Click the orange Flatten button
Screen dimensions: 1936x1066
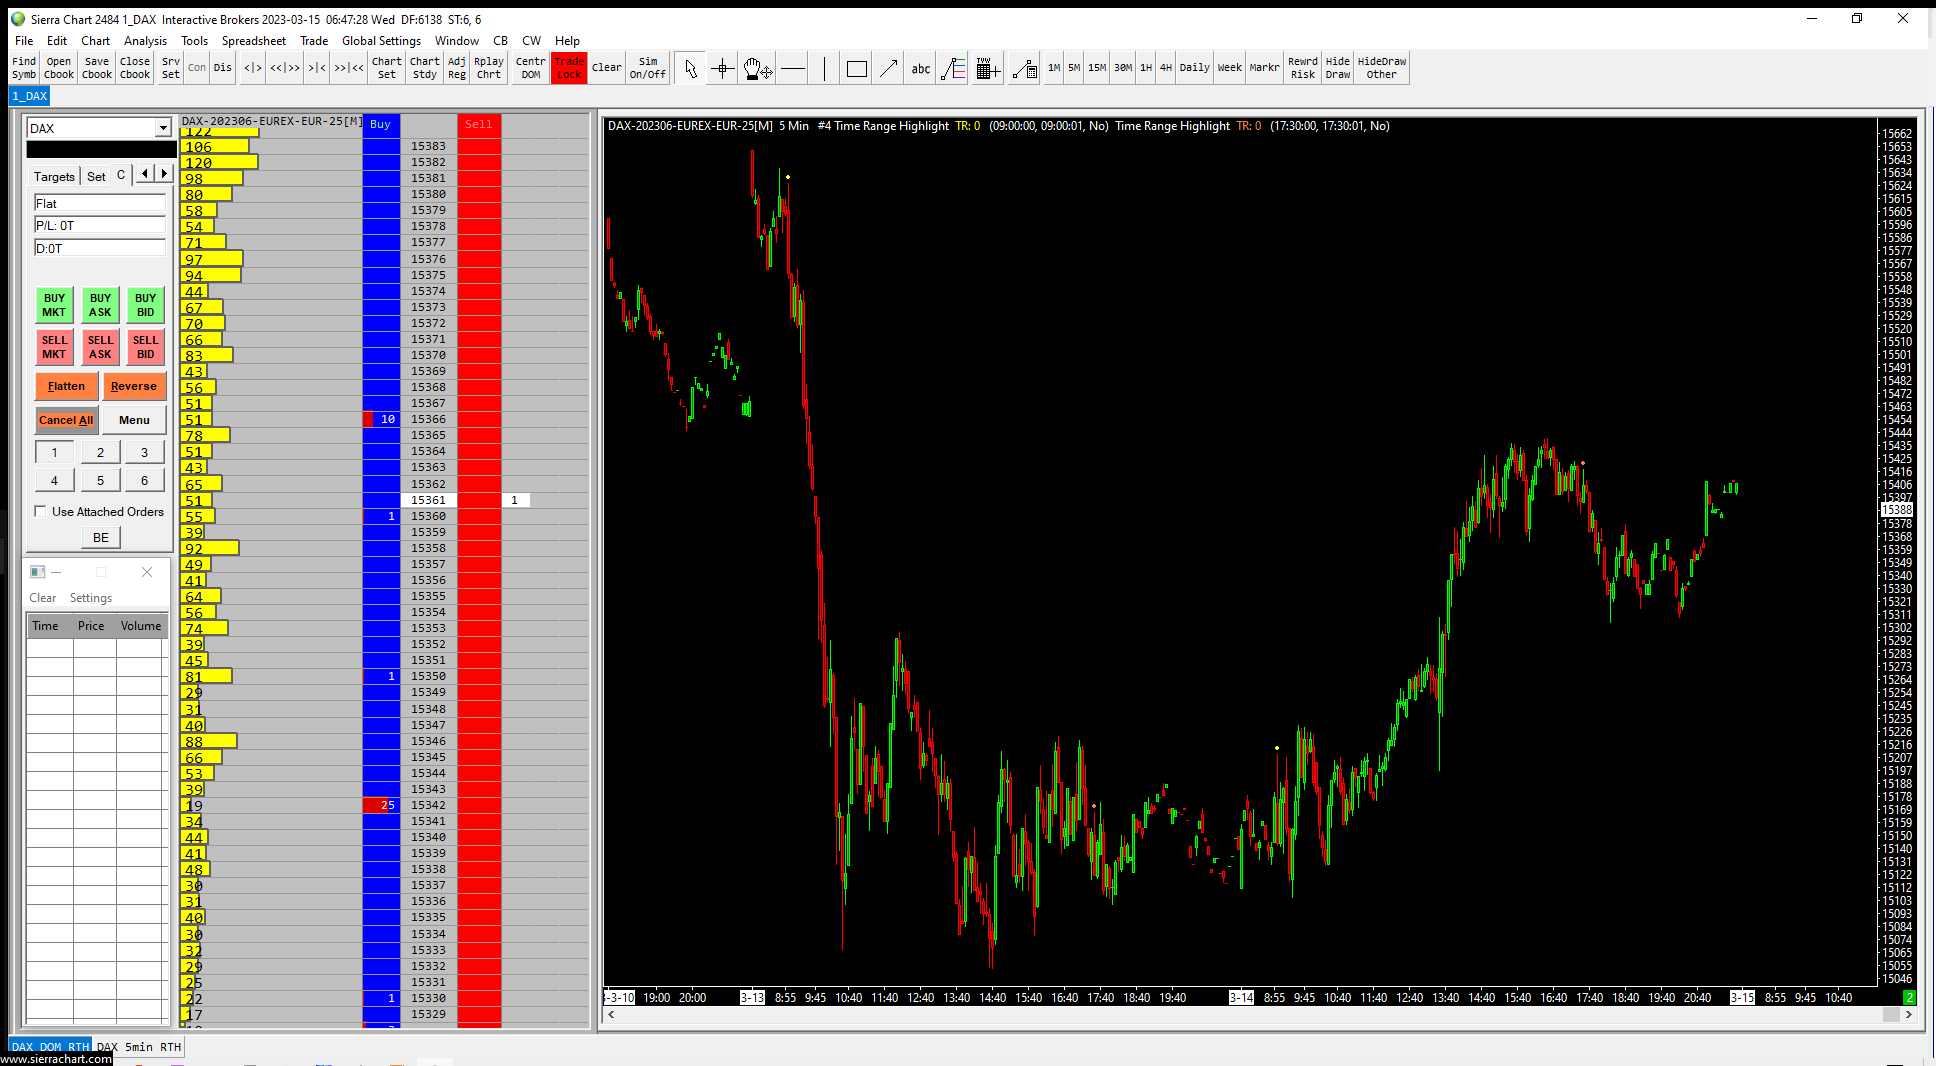coord(67,386)
